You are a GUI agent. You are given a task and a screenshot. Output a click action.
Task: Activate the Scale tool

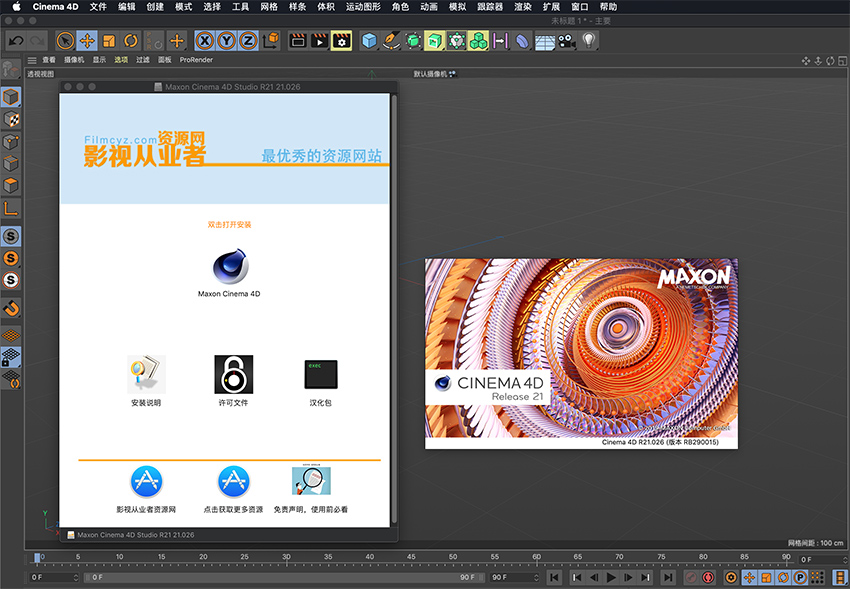pos(109,41)
